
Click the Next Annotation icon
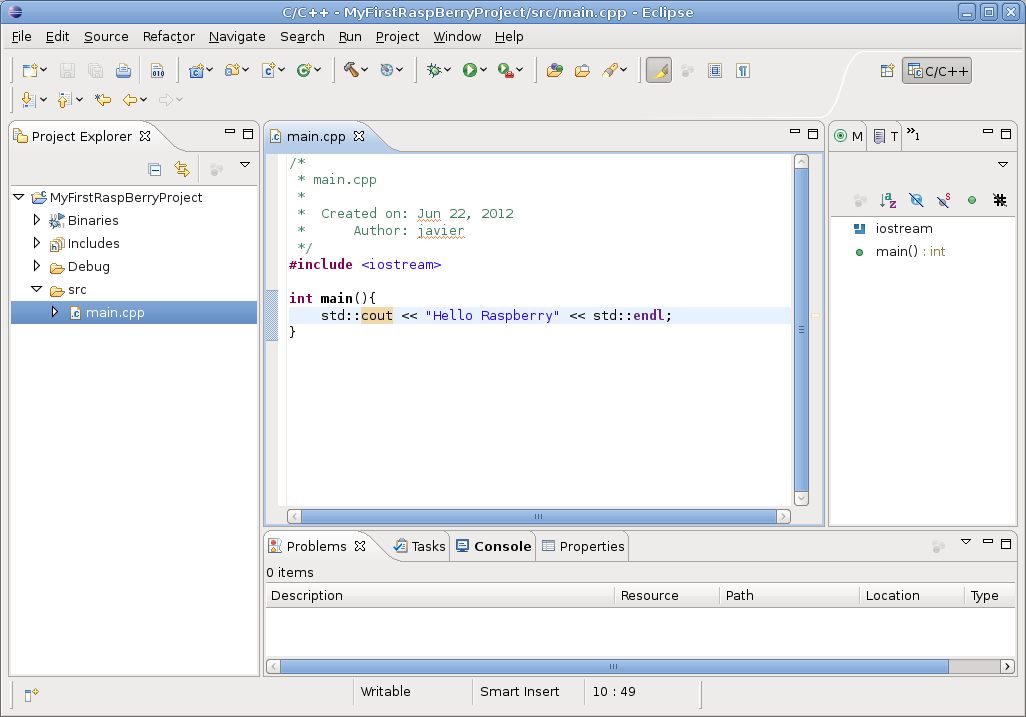(28, 99)
